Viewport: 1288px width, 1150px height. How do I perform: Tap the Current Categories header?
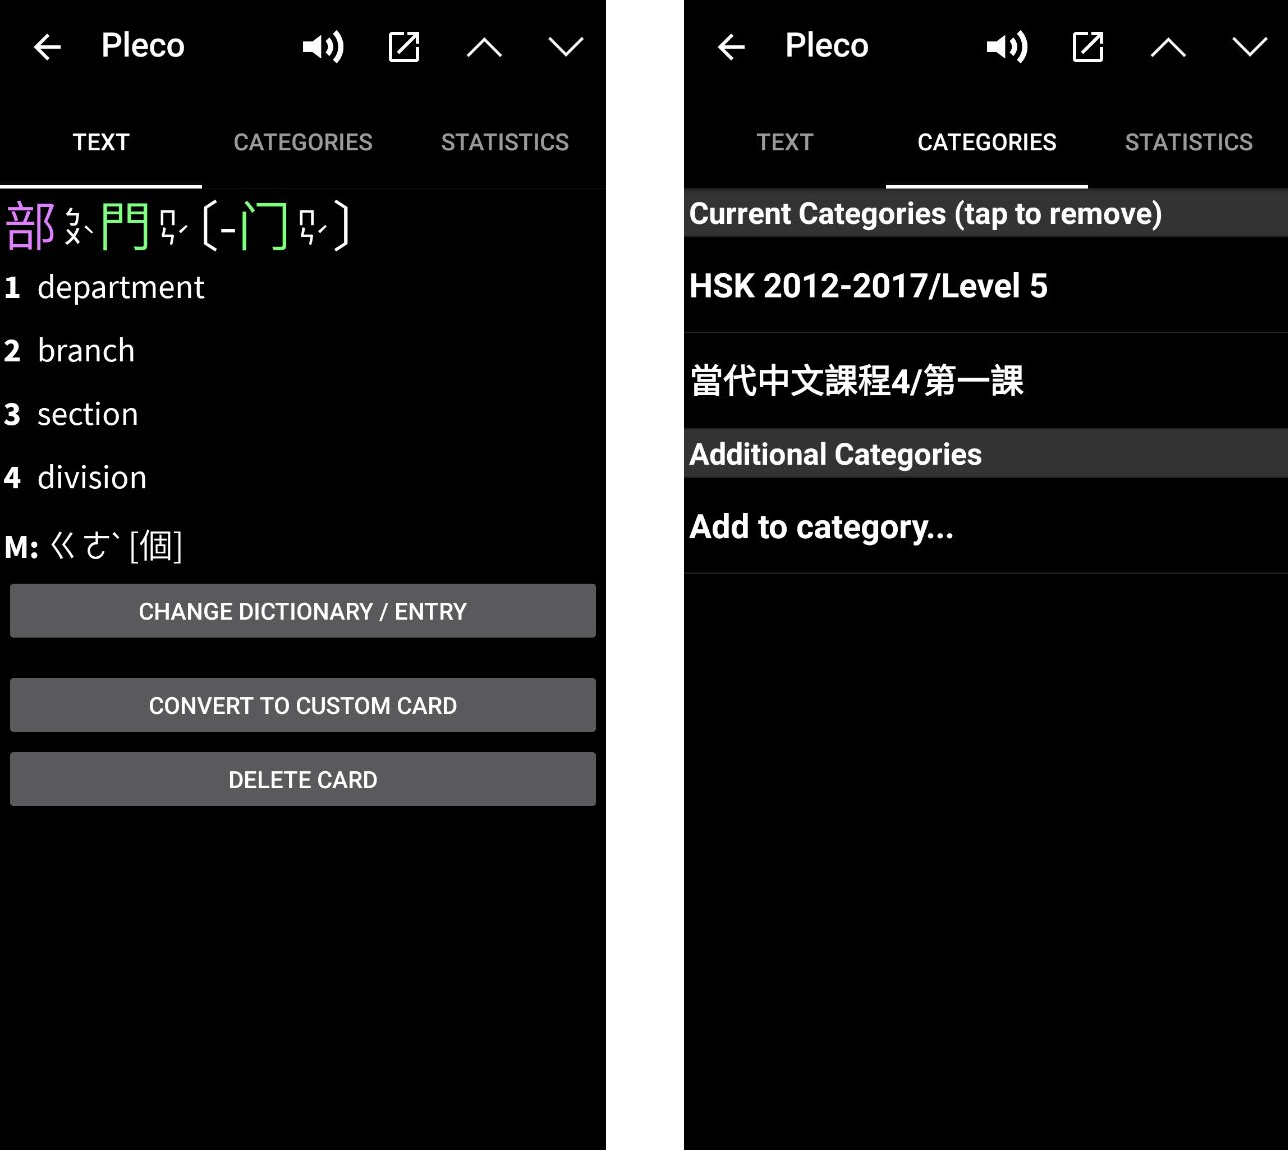pyautogui.click(x=924, y=213)
